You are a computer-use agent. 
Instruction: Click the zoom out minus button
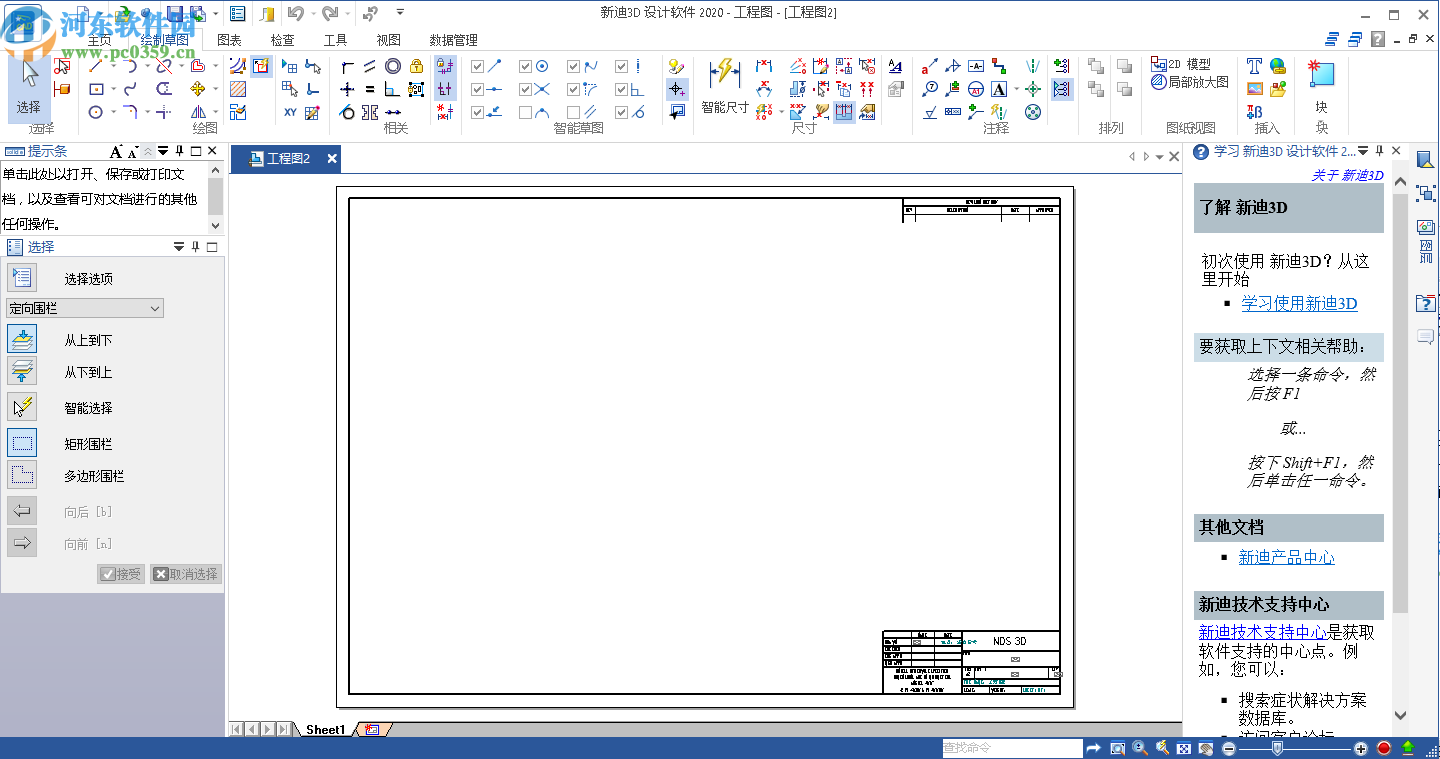click(1228, 748)
